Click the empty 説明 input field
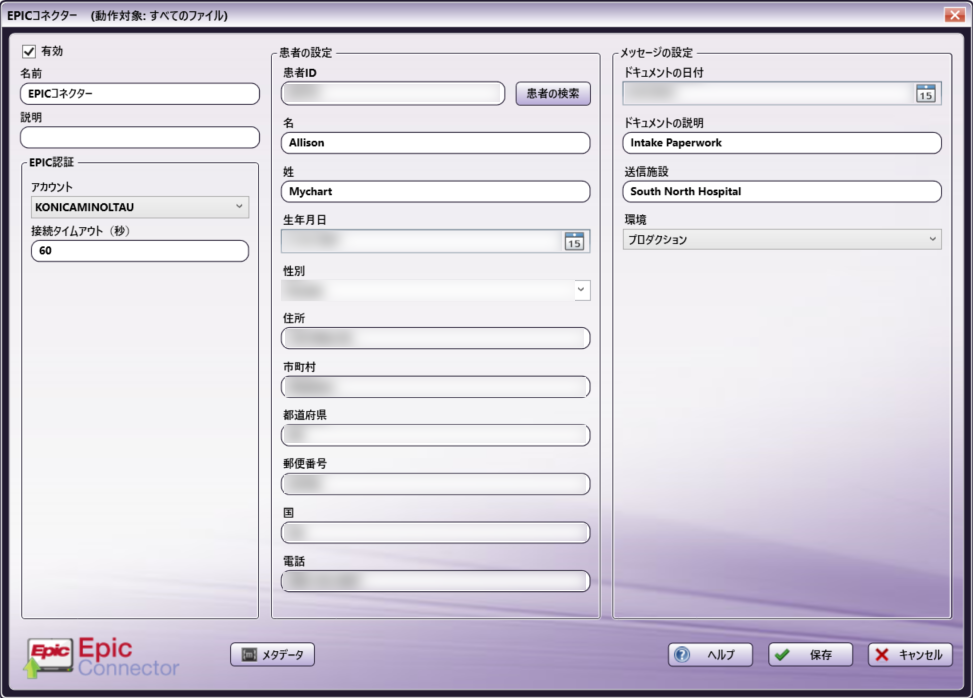 (140, 137)
